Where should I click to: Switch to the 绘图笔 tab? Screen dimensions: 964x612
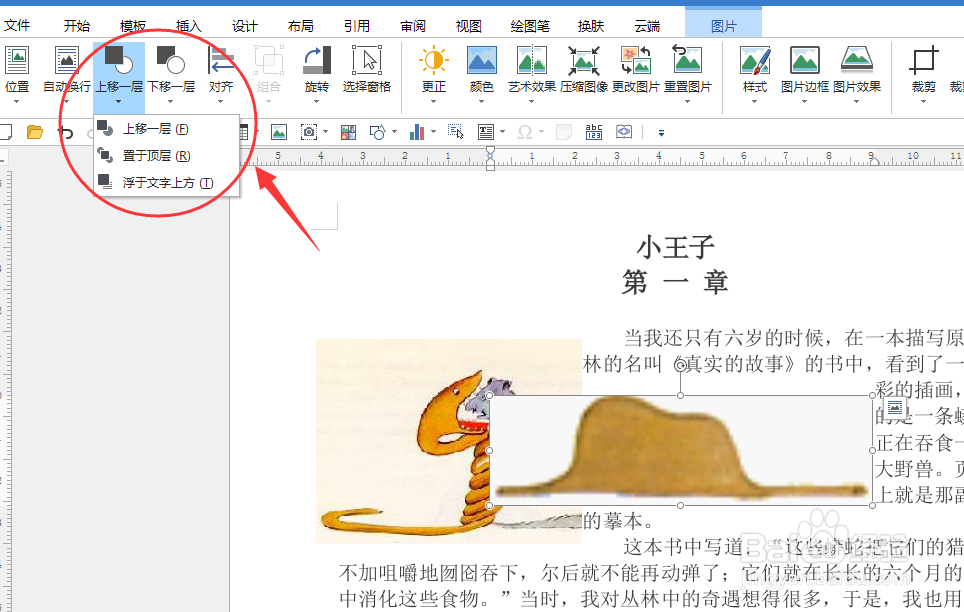tap(530, 26)
